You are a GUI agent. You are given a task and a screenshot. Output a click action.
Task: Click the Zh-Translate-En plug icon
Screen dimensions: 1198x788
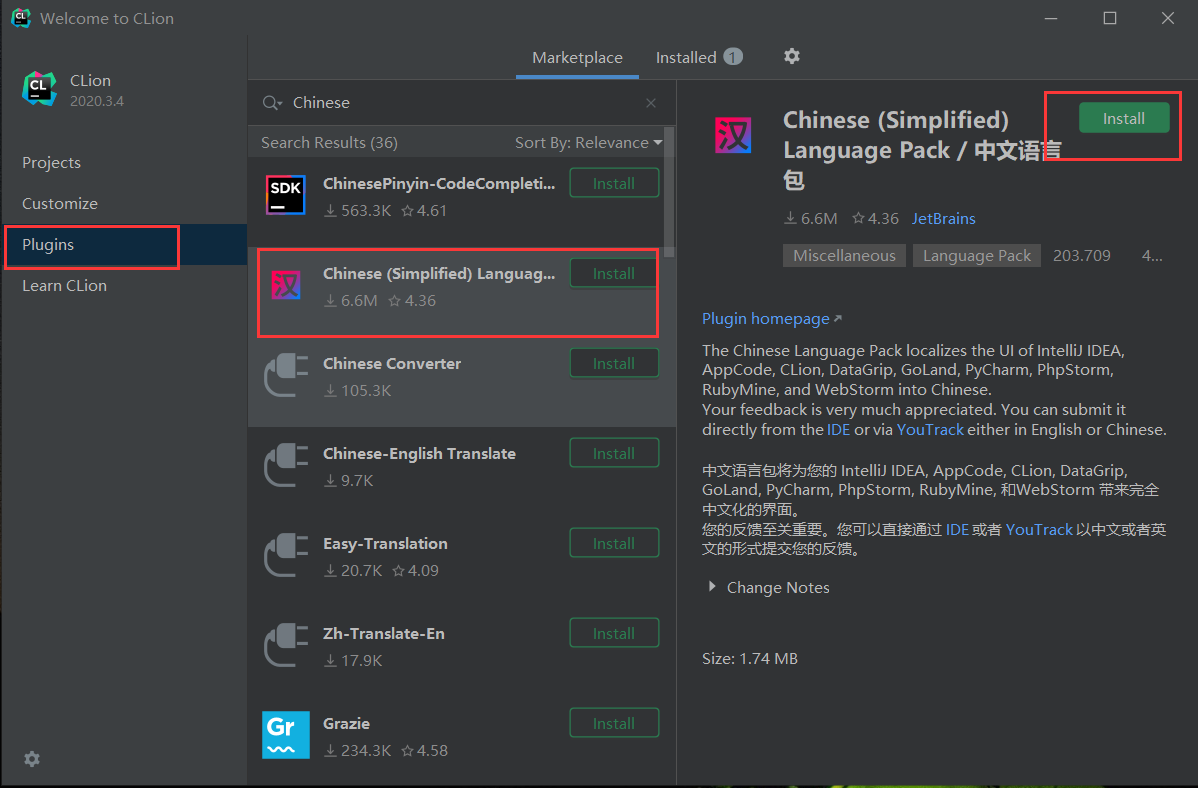click(x=286, y=644)
